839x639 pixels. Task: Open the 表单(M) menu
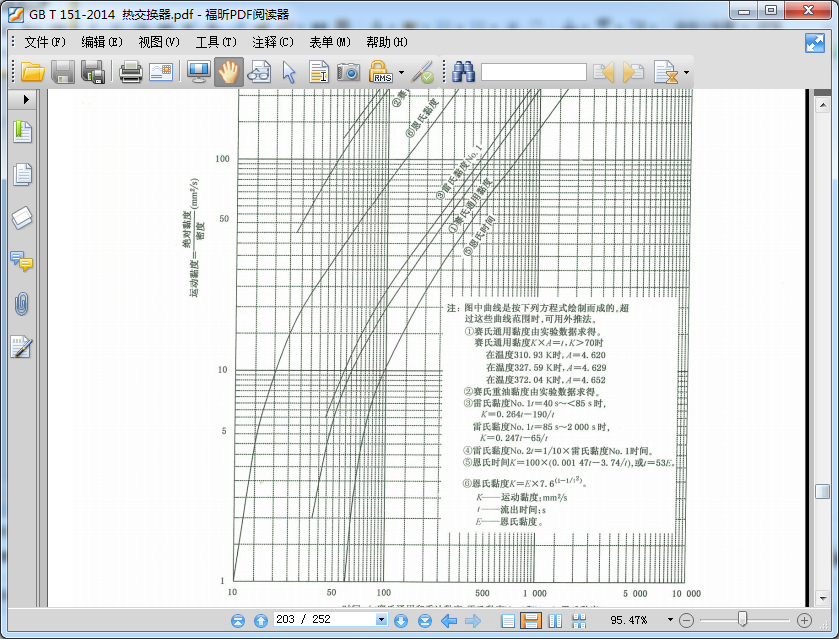point(330,42)
